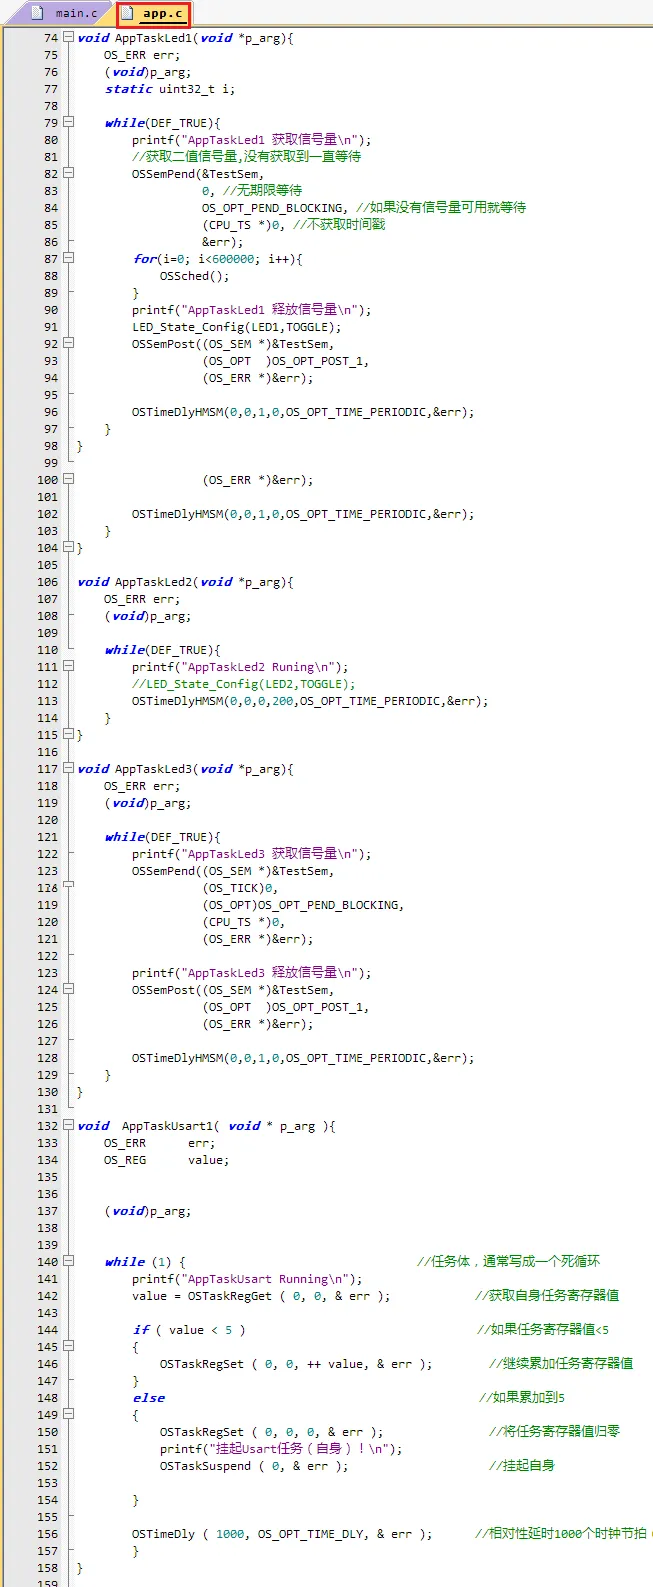Collapse AppTaskUsart1 function at line 132
The image size is (653, 1587).
(x=68, y=1126)
